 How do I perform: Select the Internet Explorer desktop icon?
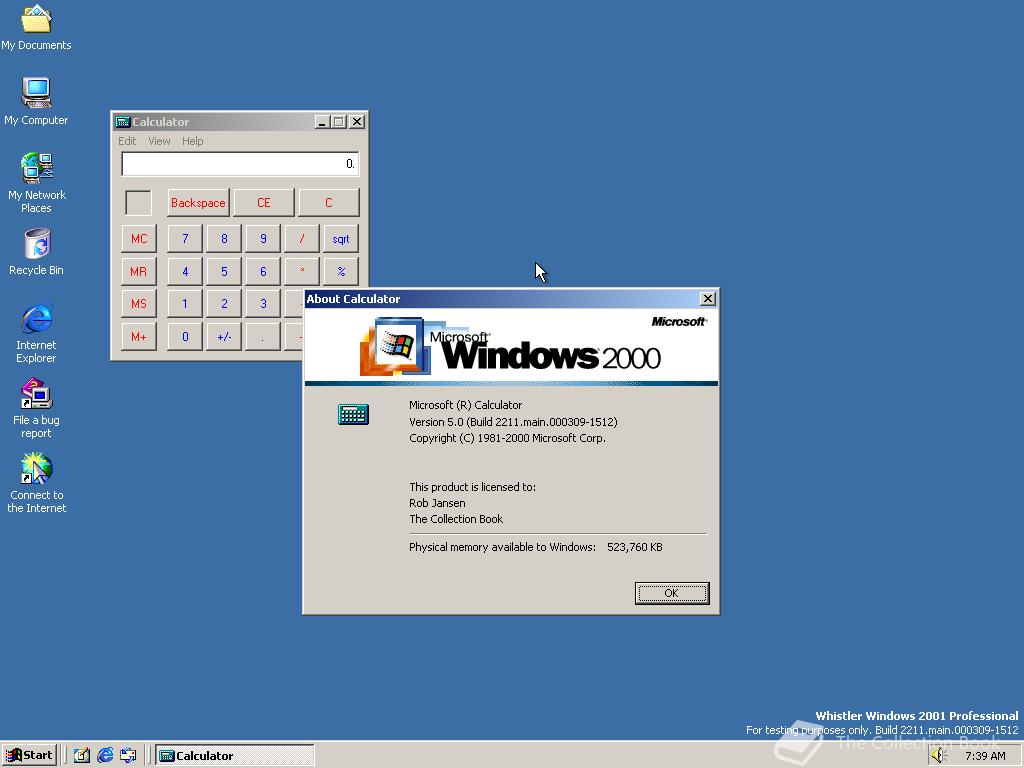[x=36, y=332]
